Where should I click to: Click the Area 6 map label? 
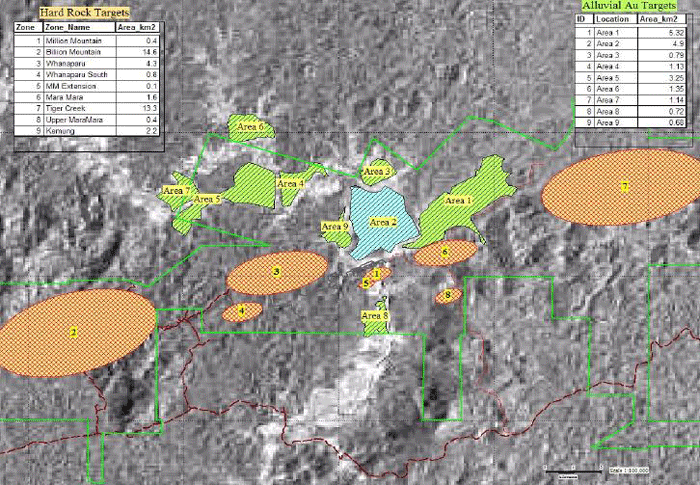coord(251,127)
